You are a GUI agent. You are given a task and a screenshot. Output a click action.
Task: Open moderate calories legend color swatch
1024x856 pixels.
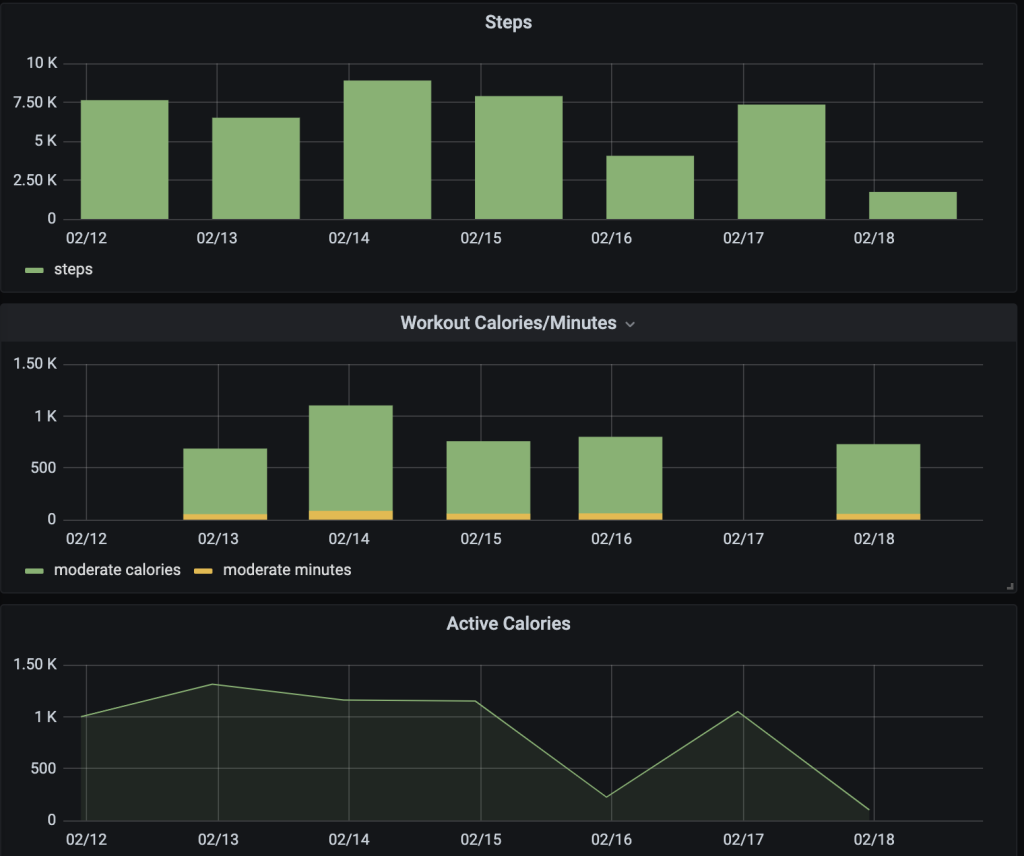(34, 571)
